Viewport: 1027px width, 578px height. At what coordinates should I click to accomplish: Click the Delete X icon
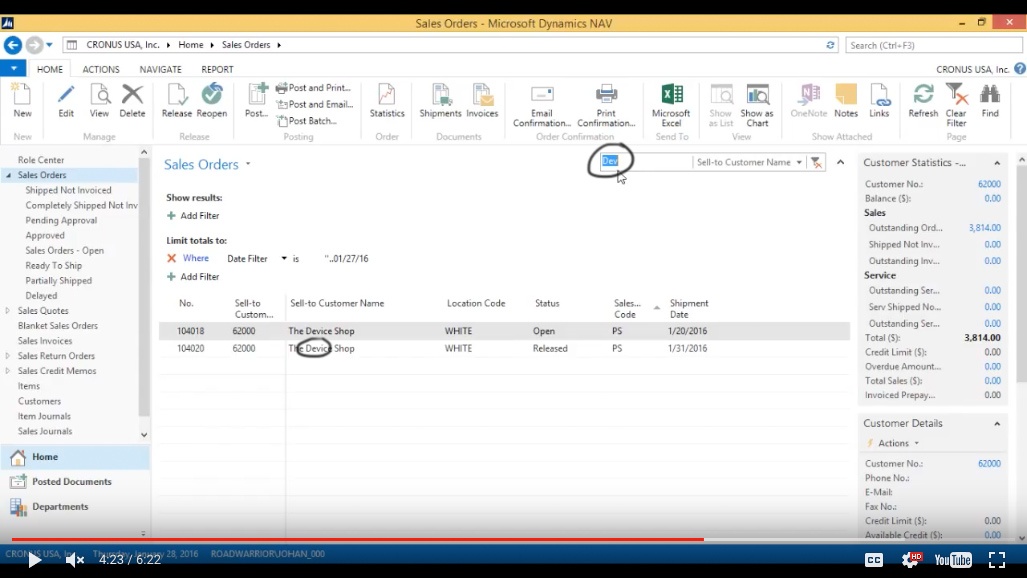(x=132, y=101)
